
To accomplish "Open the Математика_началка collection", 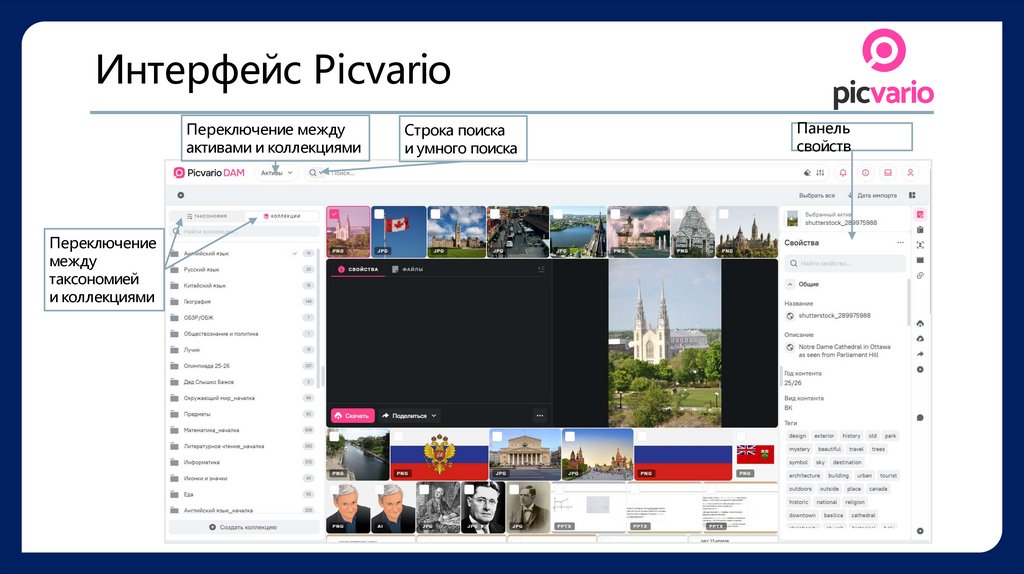I will pyautogui.click(x=242, y=430).
